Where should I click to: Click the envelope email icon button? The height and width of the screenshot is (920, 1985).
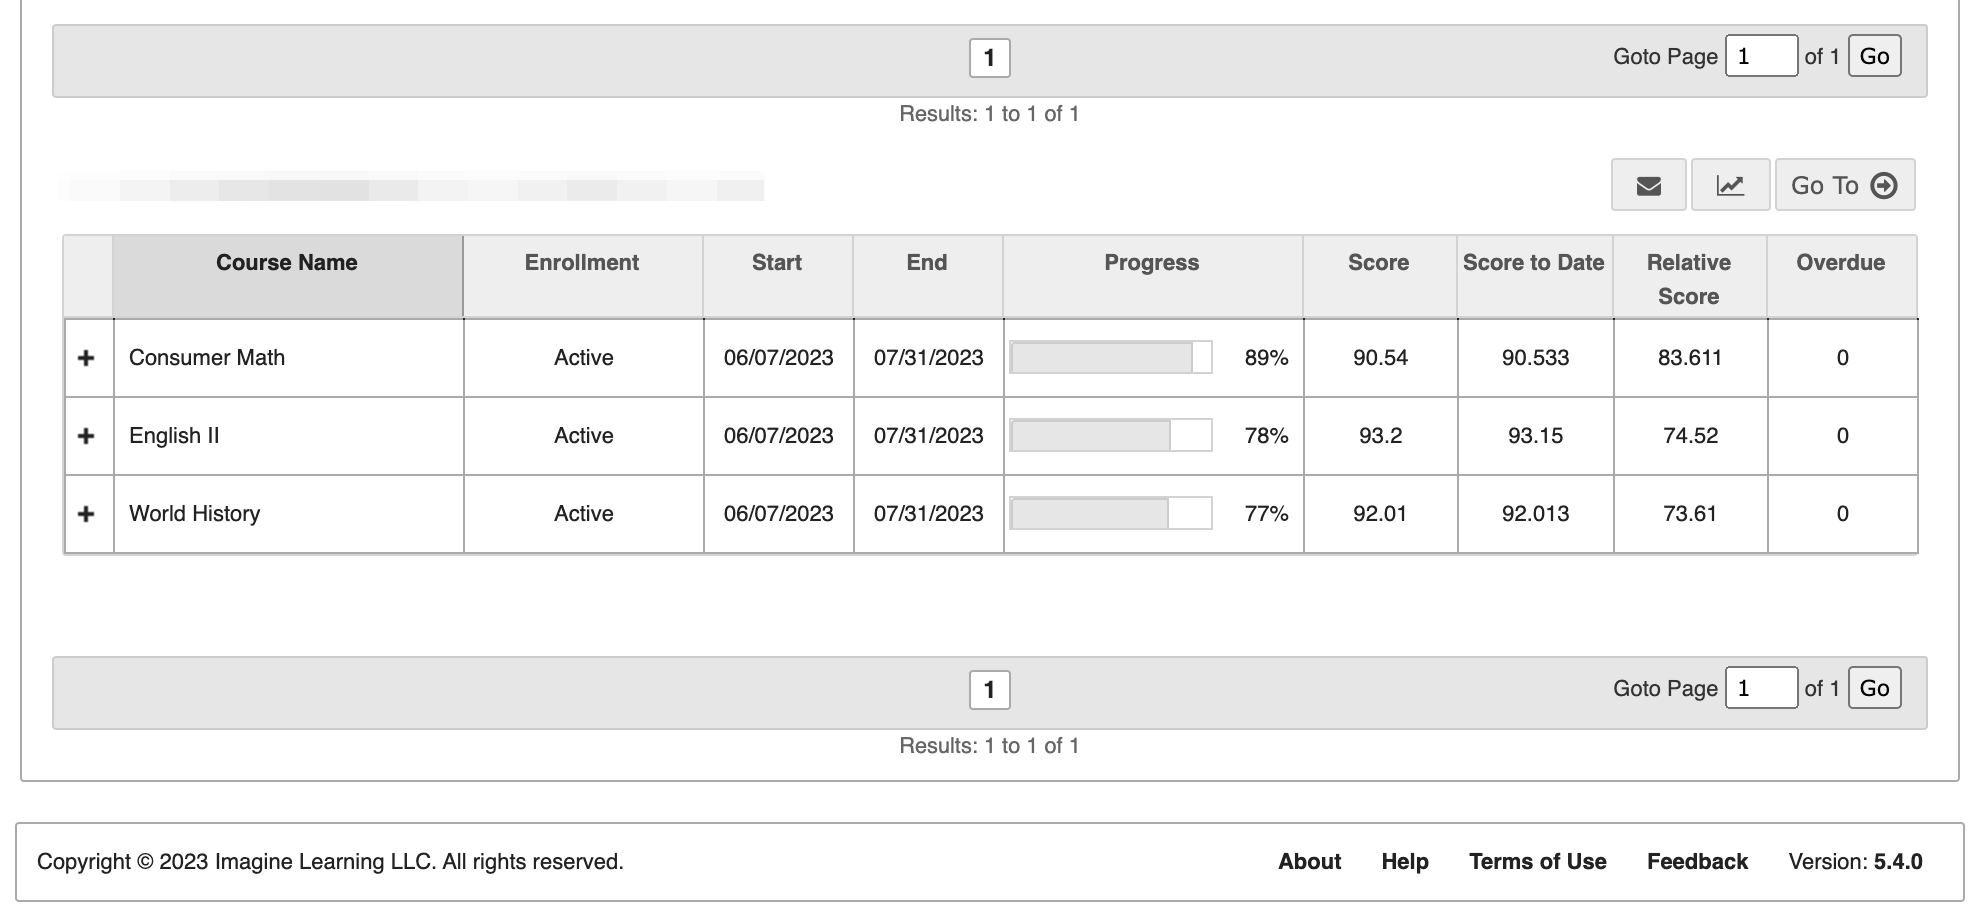pyautogui.click(x=1648, y=185)
